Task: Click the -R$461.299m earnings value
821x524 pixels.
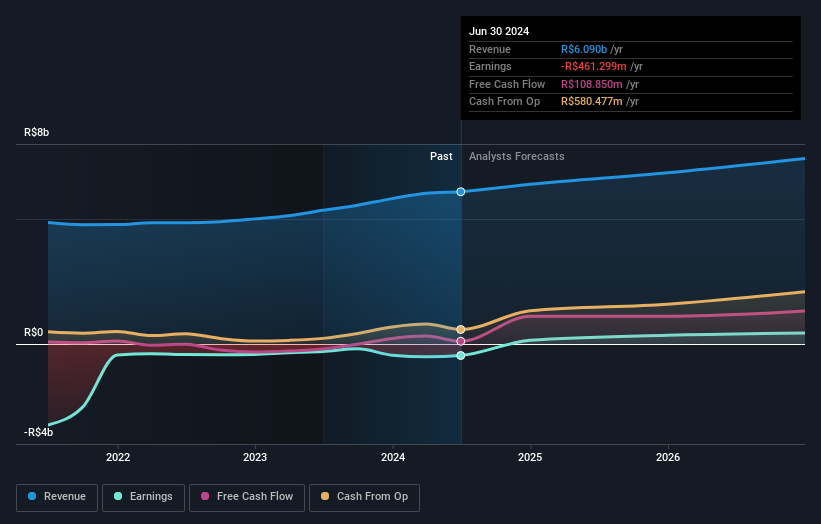Action: [594, 66]
